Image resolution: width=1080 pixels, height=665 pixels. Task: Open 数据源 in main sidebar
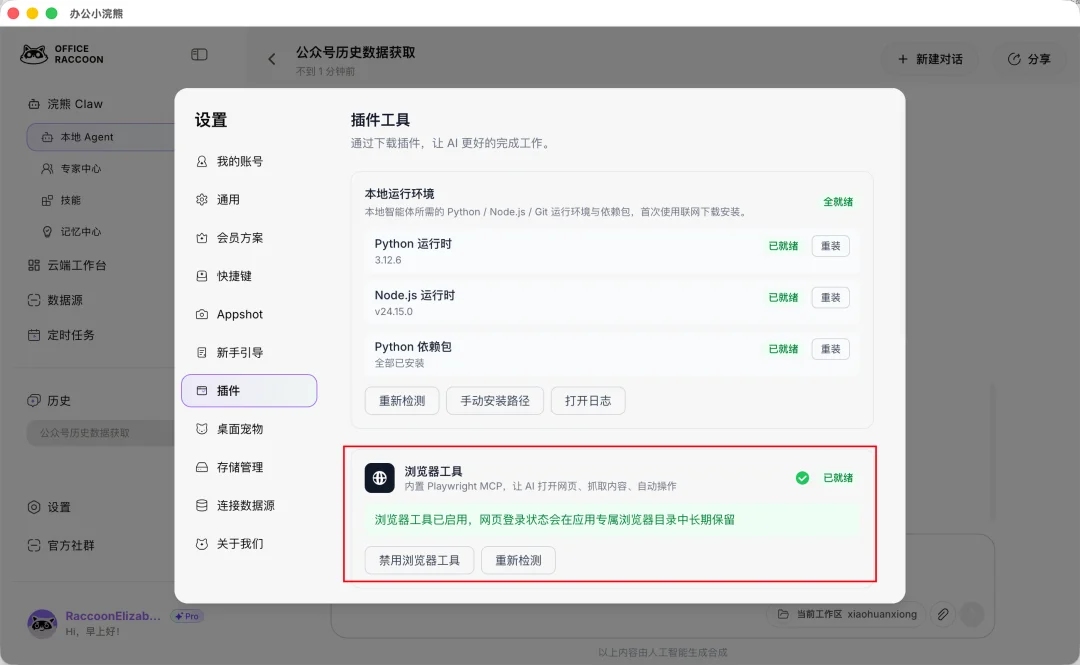tap(55, 300)
